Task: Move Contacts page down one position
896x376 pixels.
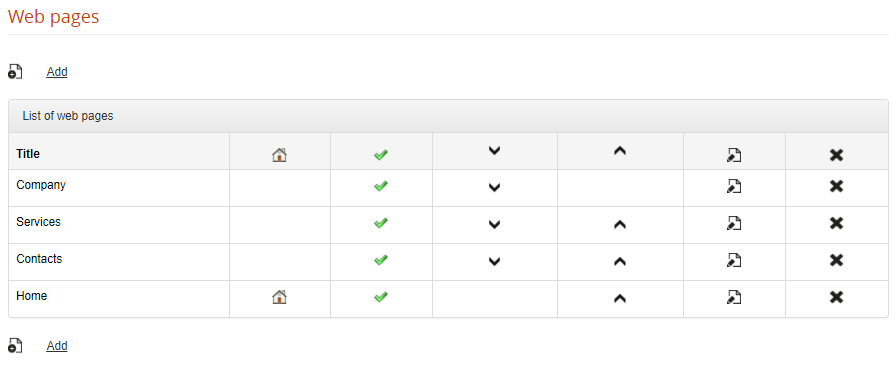Action: click(x=494, y=262)
